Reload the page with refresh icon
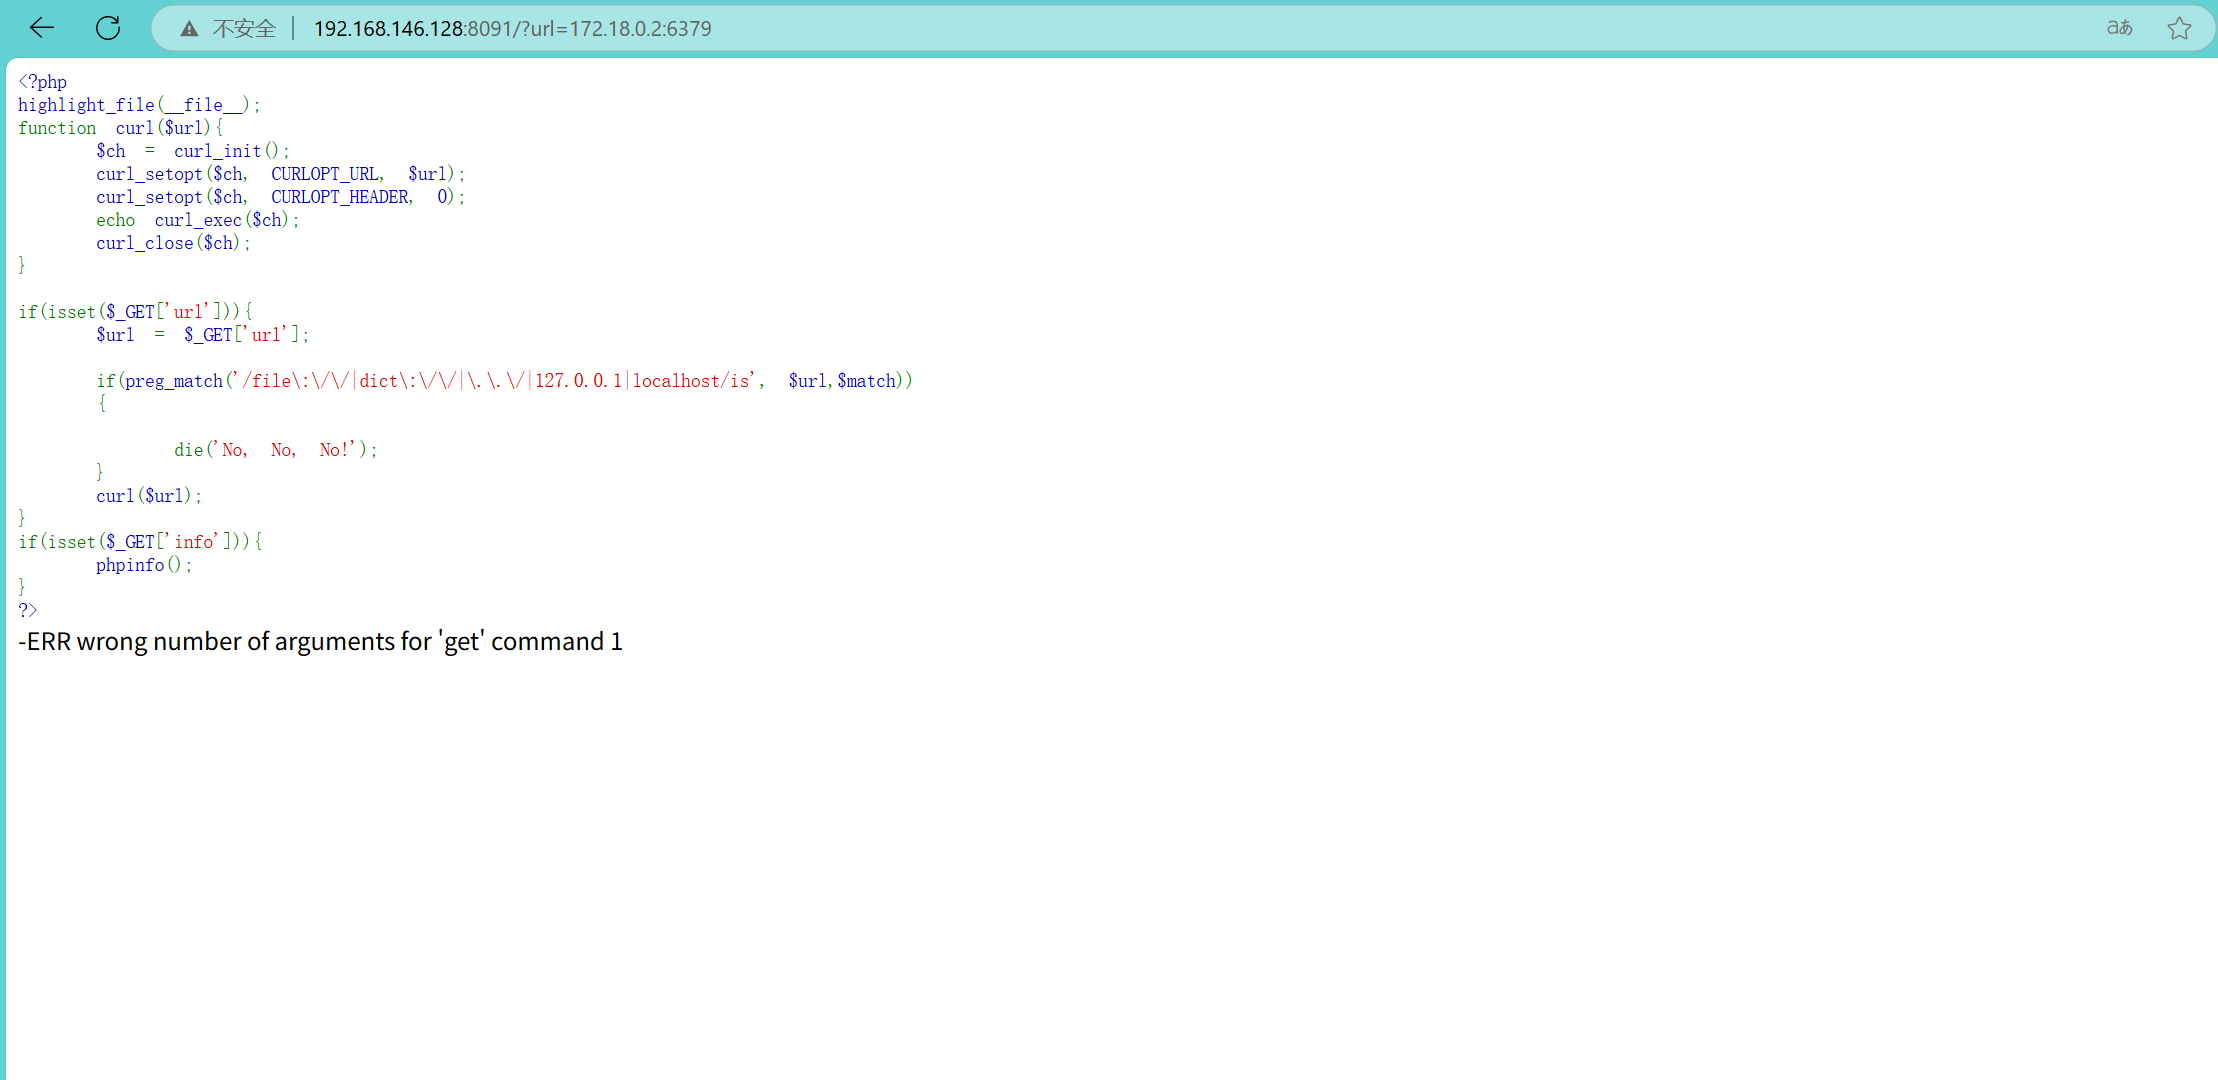Image resolution: width=2218 pixels, height=1080 pixels. click(108, 28)
